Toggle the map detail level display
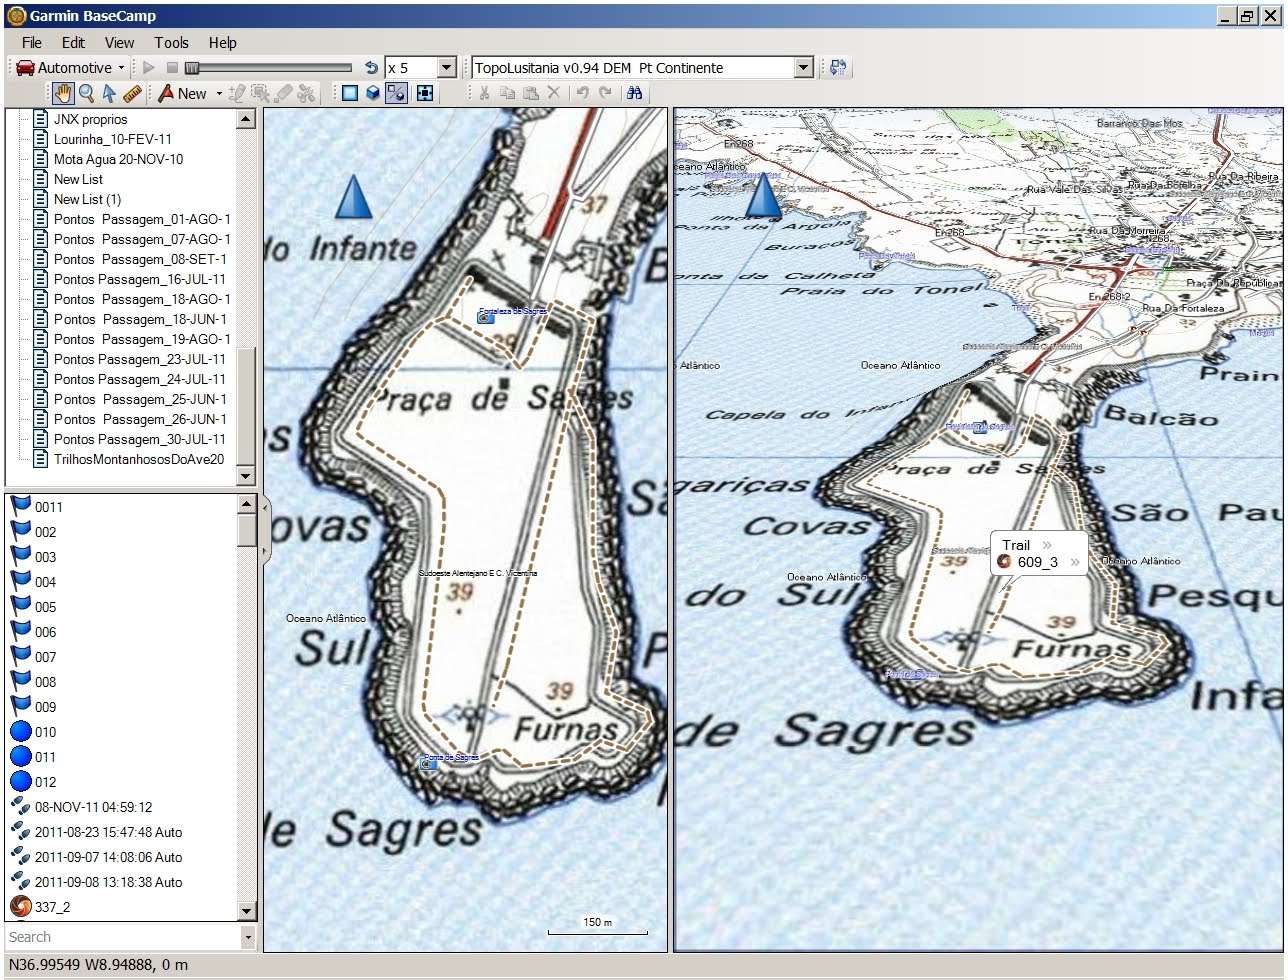This screenshot has height=980, width=1288. [x=396, y=92]
